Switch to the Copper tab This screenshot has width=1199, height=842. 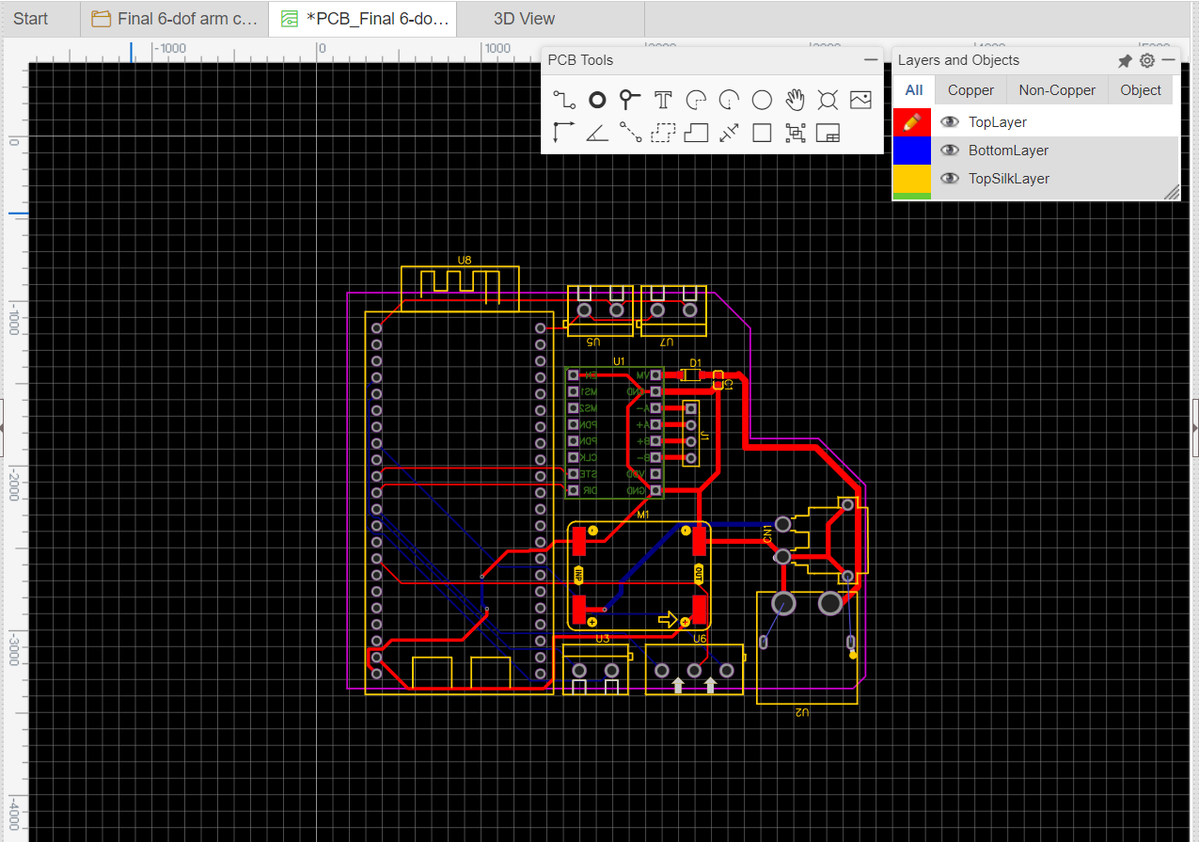[970, 90]
